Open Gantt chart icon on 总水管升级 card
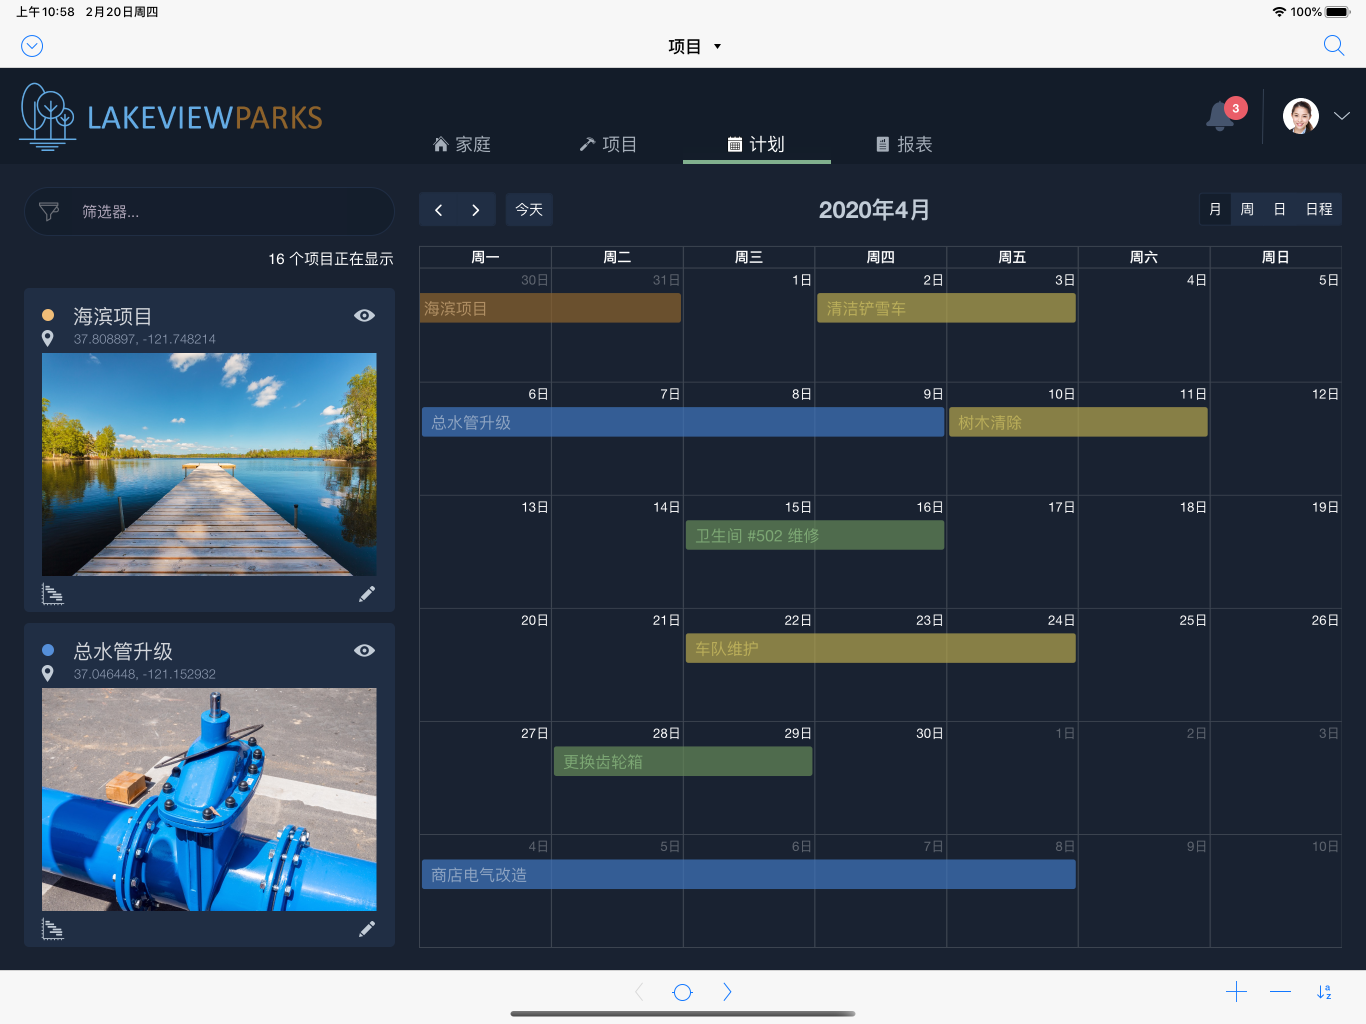 point(53,929)
